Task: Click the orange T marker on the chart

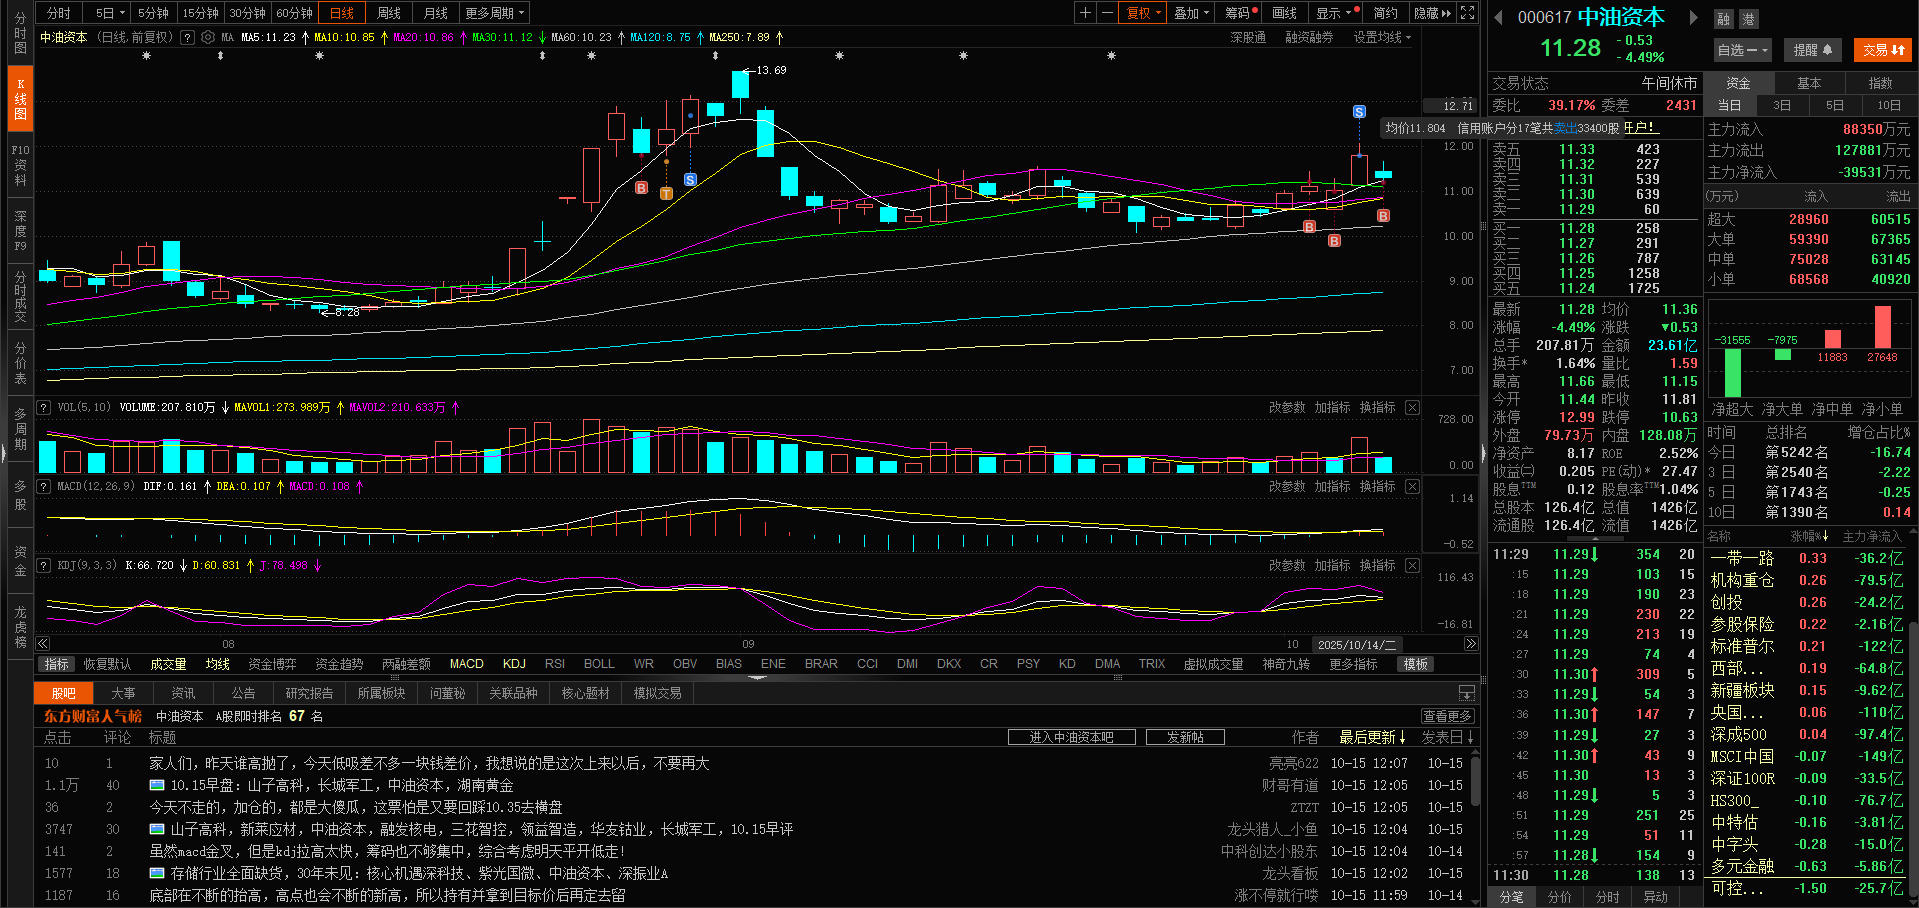Action: pyautogui.click(x=666, y=193)
